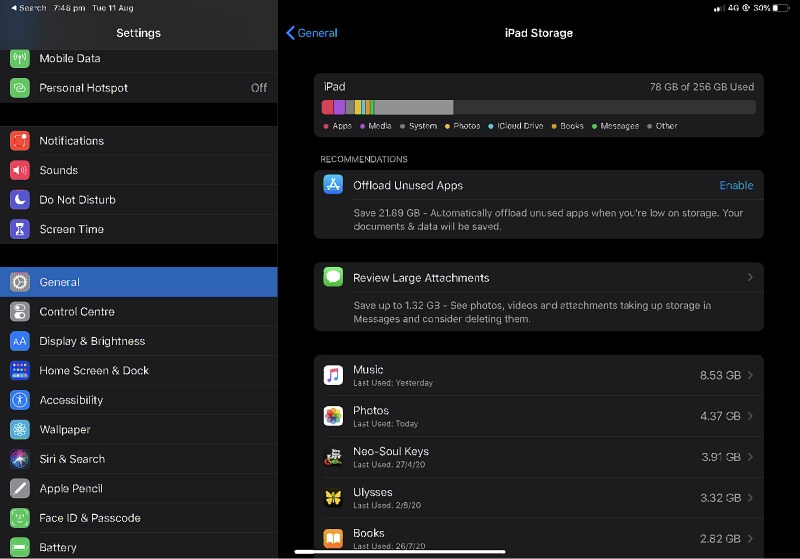
Task: Enable Offload Unused Apps
Action: coord(736,185)
